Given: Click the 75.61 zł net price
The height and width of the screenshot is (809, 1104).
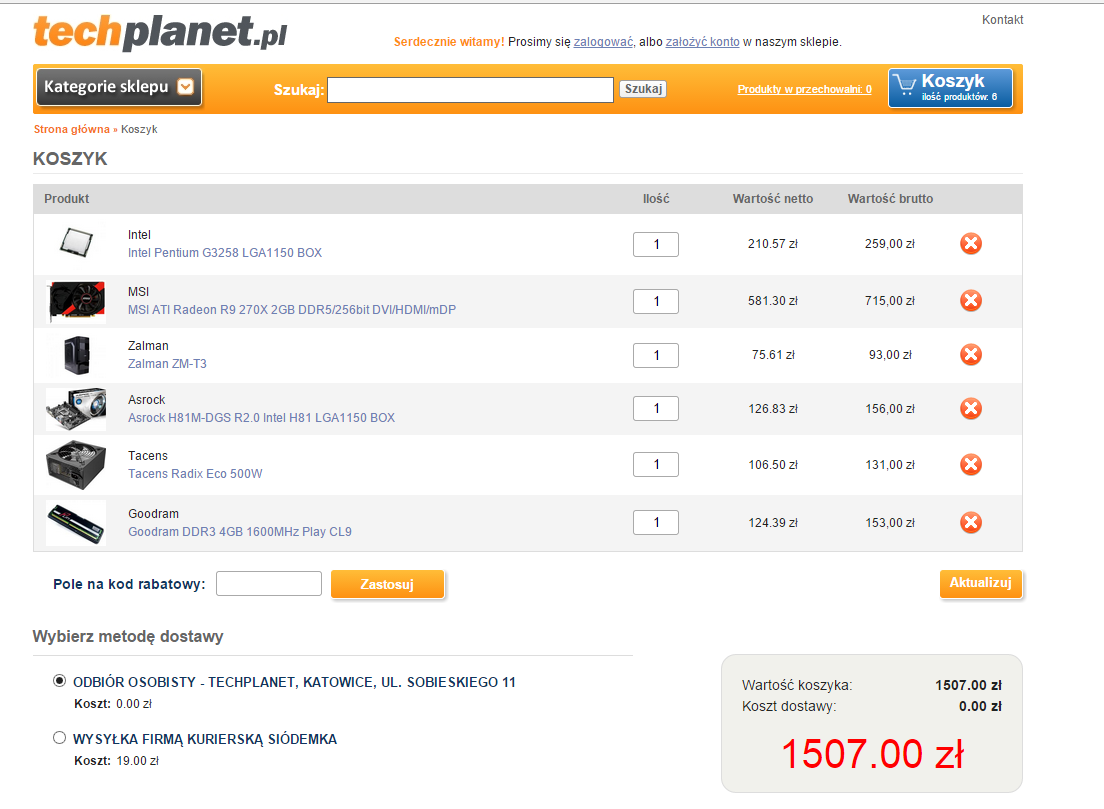Looking at the screenshot, I should coord(773,355).
